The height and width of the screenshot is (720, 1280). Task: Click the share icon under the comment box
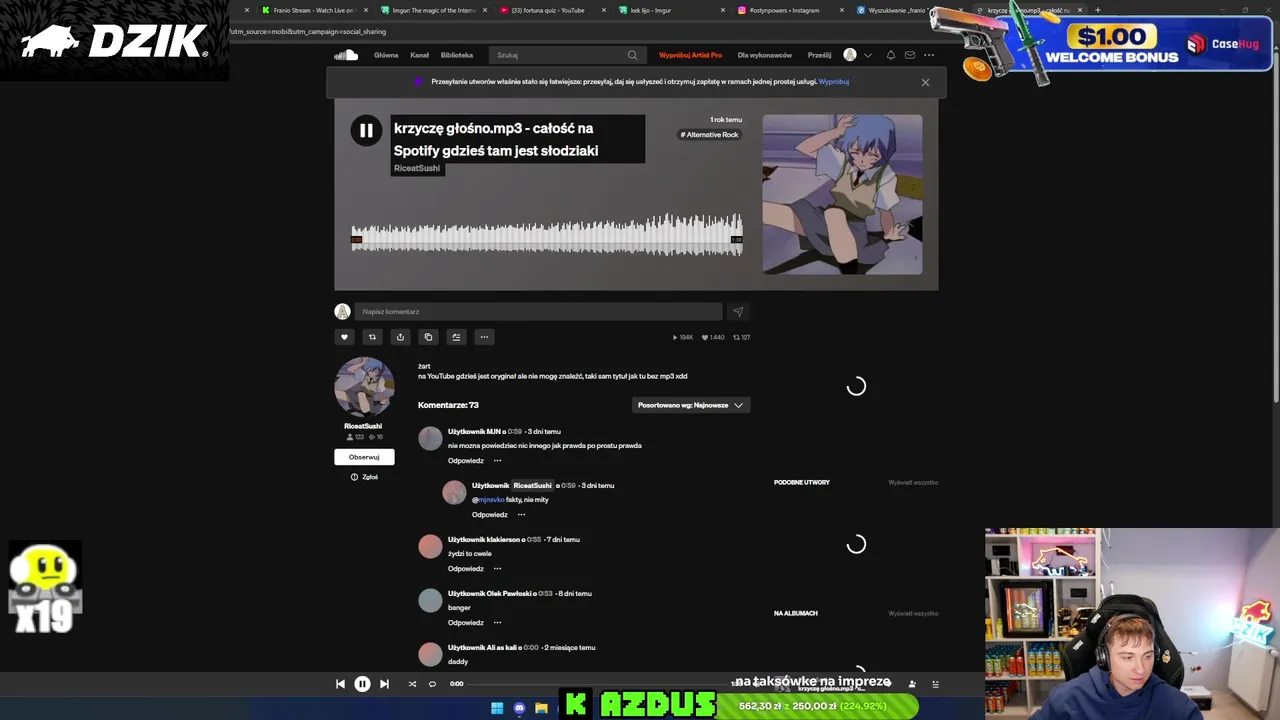[x=400, y=337]
